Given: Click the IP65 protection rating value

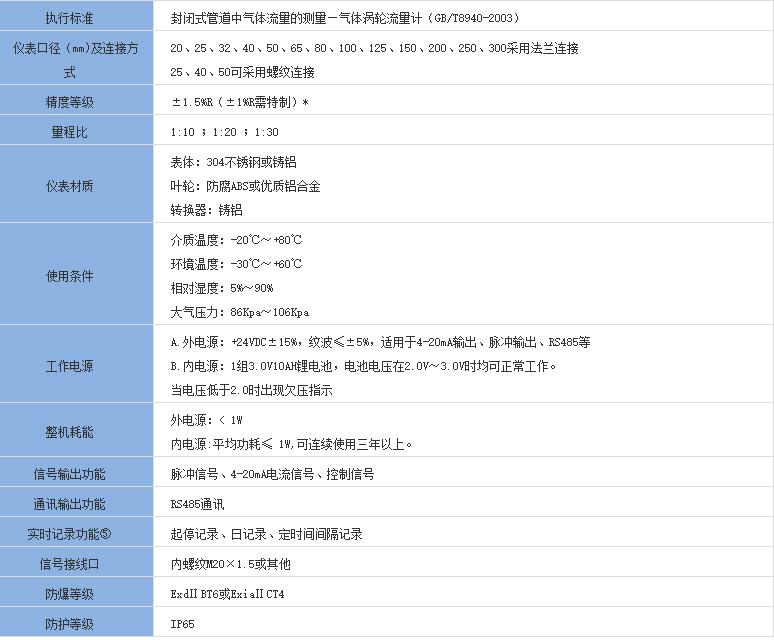Looking at the screenshot, I should (182, 624).
